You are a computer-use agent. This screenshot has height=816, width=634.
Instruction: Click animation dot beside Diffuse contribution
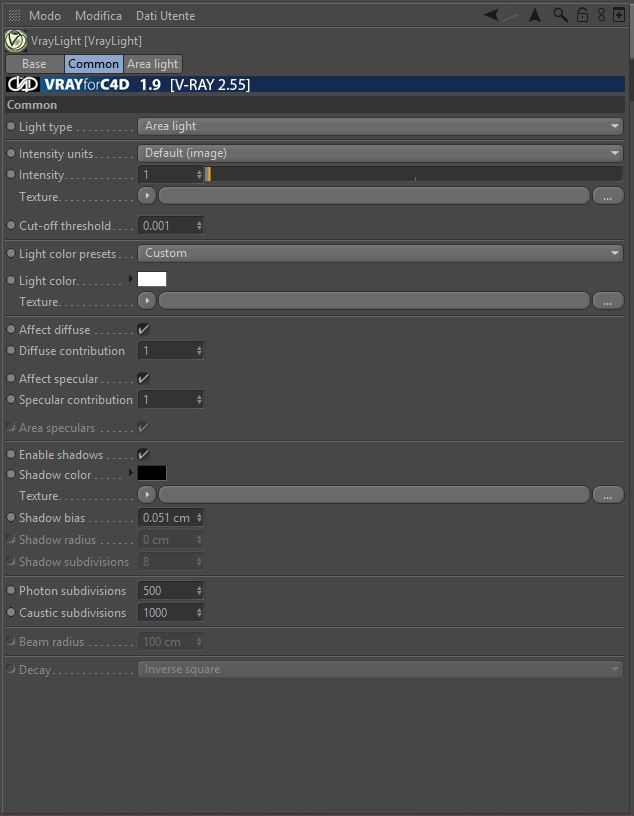point(11,351)
